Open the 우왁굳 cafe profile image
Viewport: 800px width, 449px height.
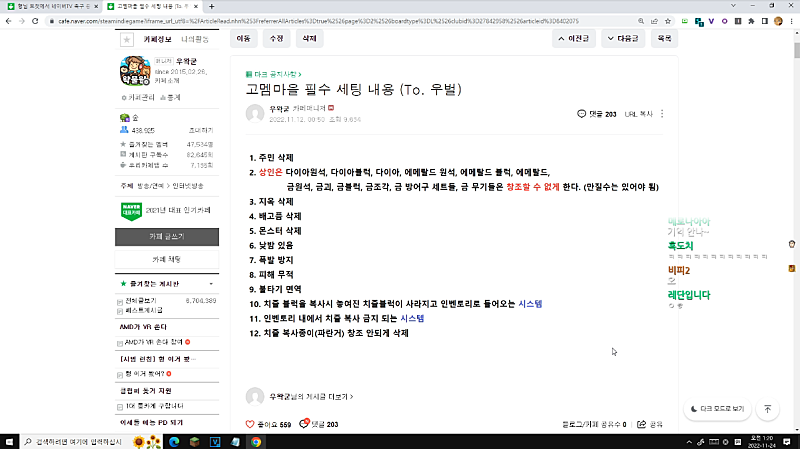[135, 71]
